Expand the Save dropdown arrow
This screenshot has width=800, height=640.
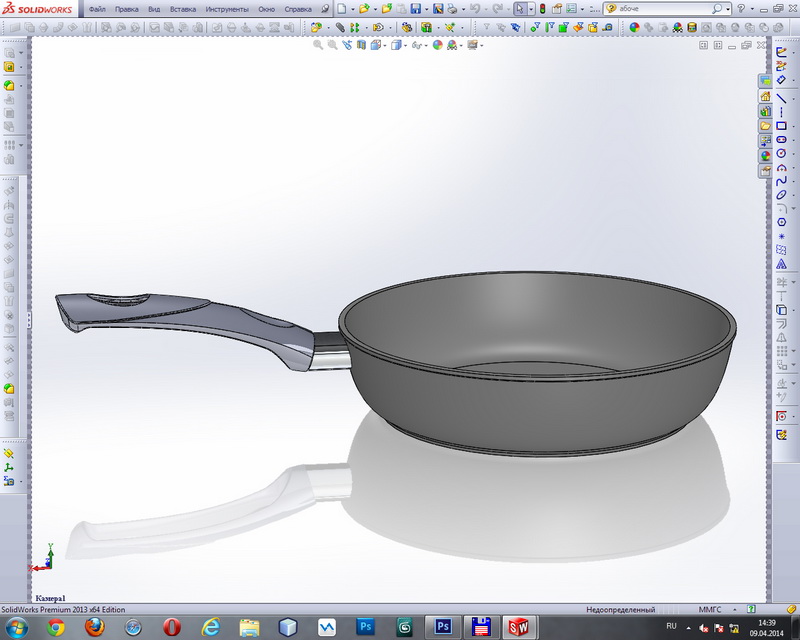[427, 9]
